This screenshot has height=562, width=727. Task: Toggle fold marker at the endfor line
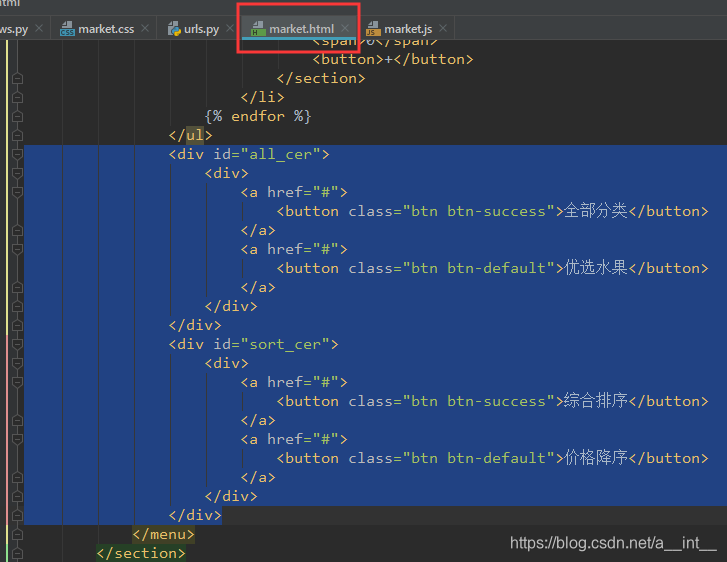[17, 116]
